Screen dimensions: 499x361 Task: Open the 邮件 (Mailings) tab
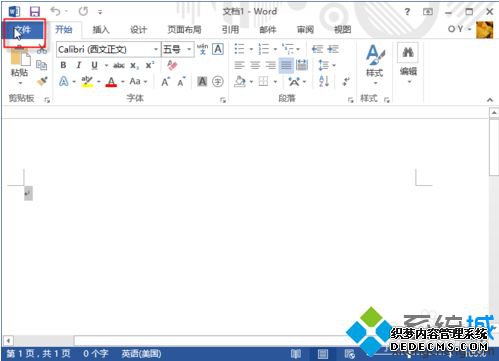[x=268, y=30]
